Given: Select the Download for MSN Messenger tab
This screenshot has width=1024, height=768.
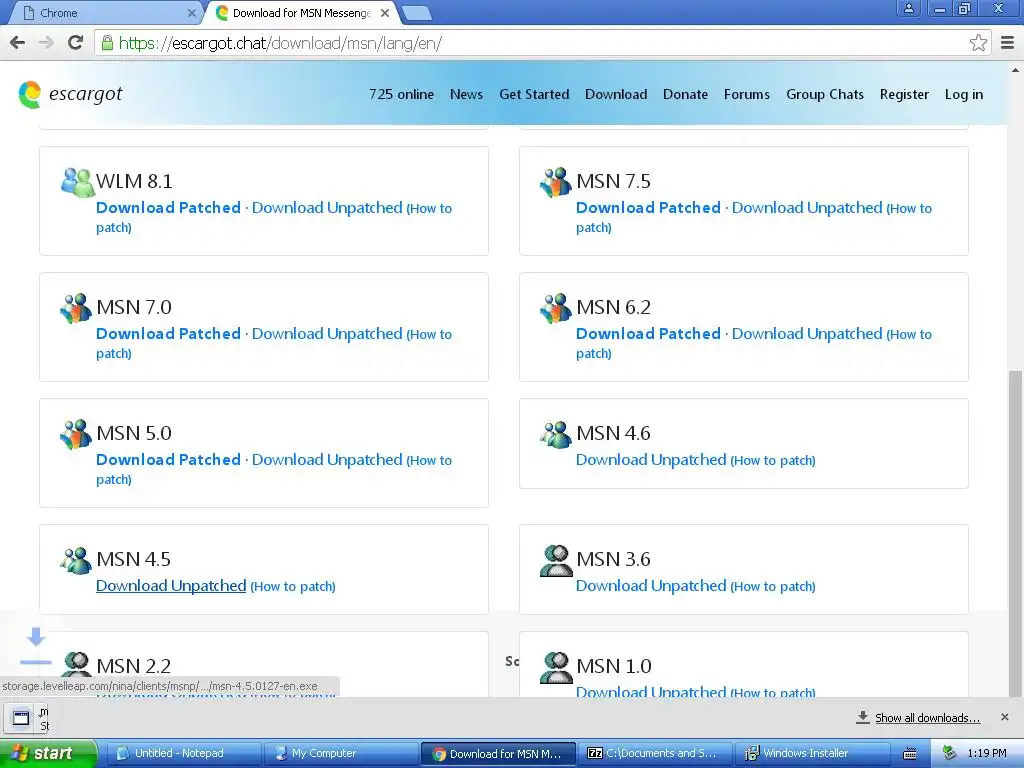Looking at the screenshot, I should 300,13.
